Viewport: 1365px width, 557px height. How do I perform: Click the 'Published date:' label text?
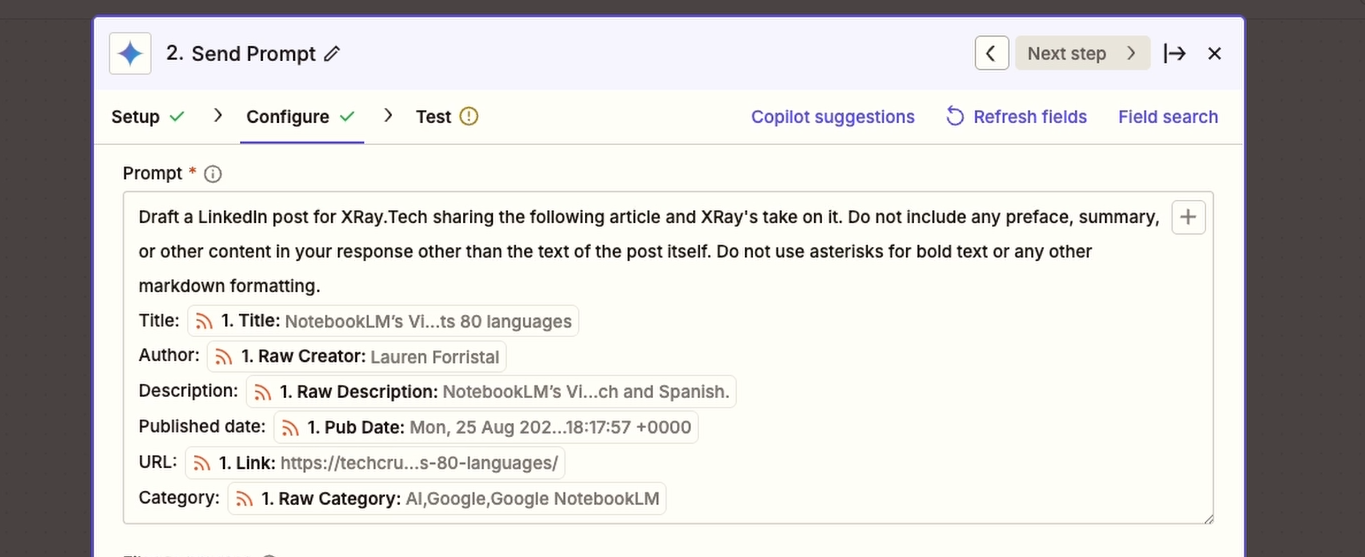pos(202,426)
